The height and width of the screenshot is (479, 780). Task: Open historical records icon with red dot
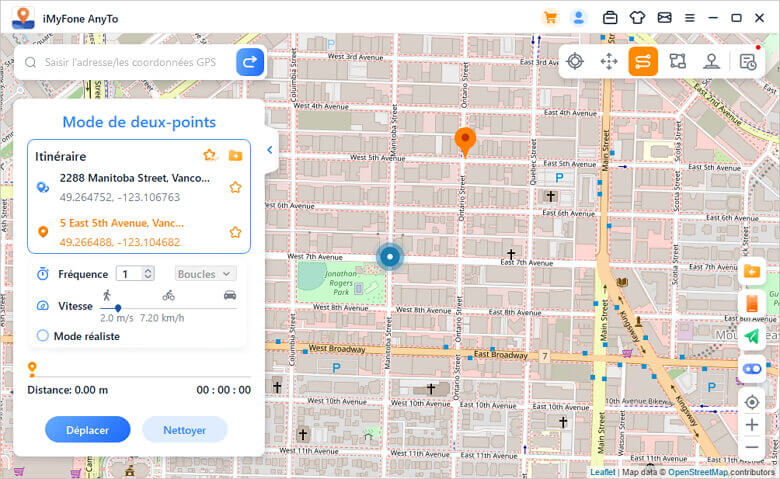tap(748, 62)
